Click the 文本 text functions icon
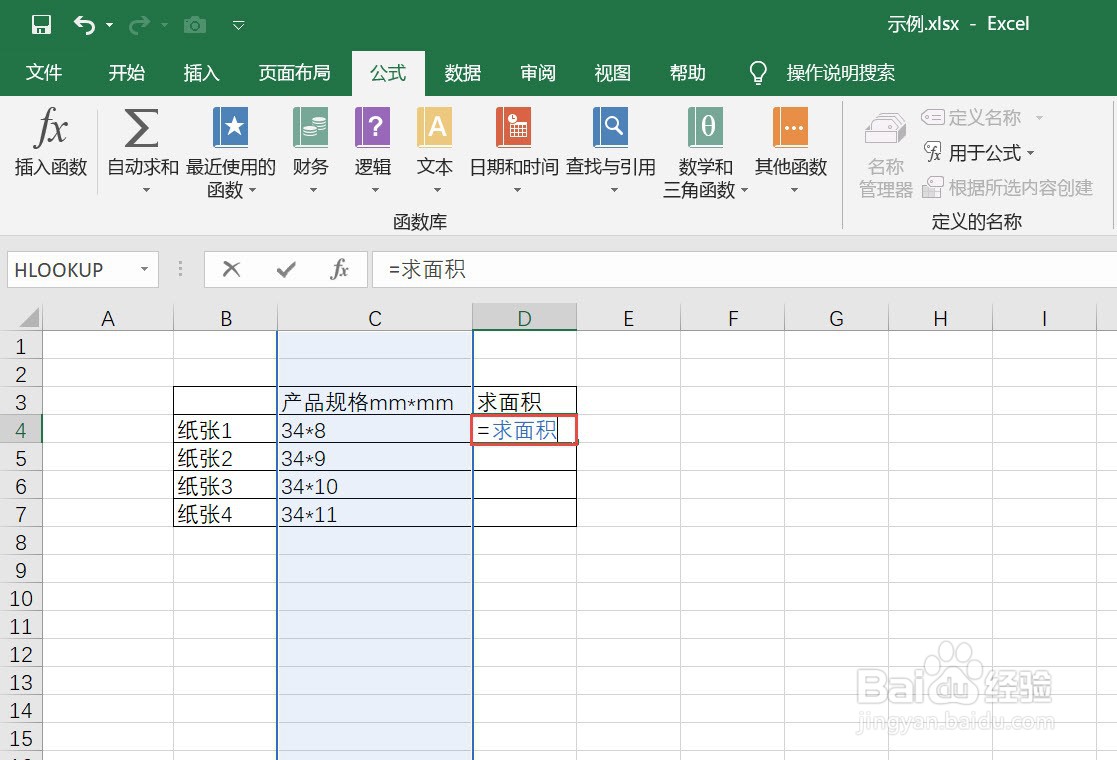 click(x=434, y=130)
